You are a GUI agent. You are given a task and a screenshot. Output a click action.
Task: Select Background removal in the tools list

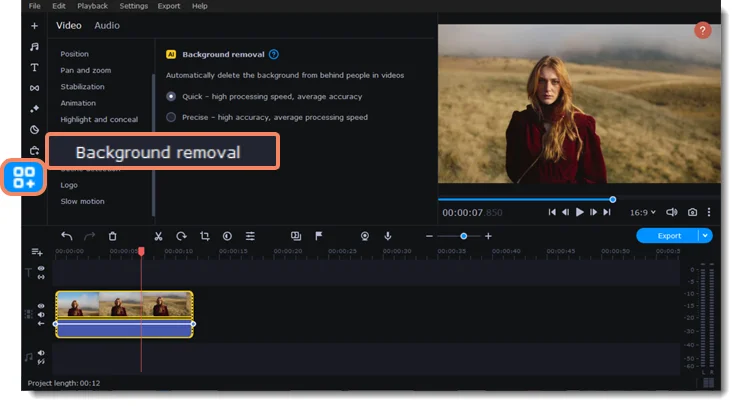pyautogui.click(x=158, y=153)
